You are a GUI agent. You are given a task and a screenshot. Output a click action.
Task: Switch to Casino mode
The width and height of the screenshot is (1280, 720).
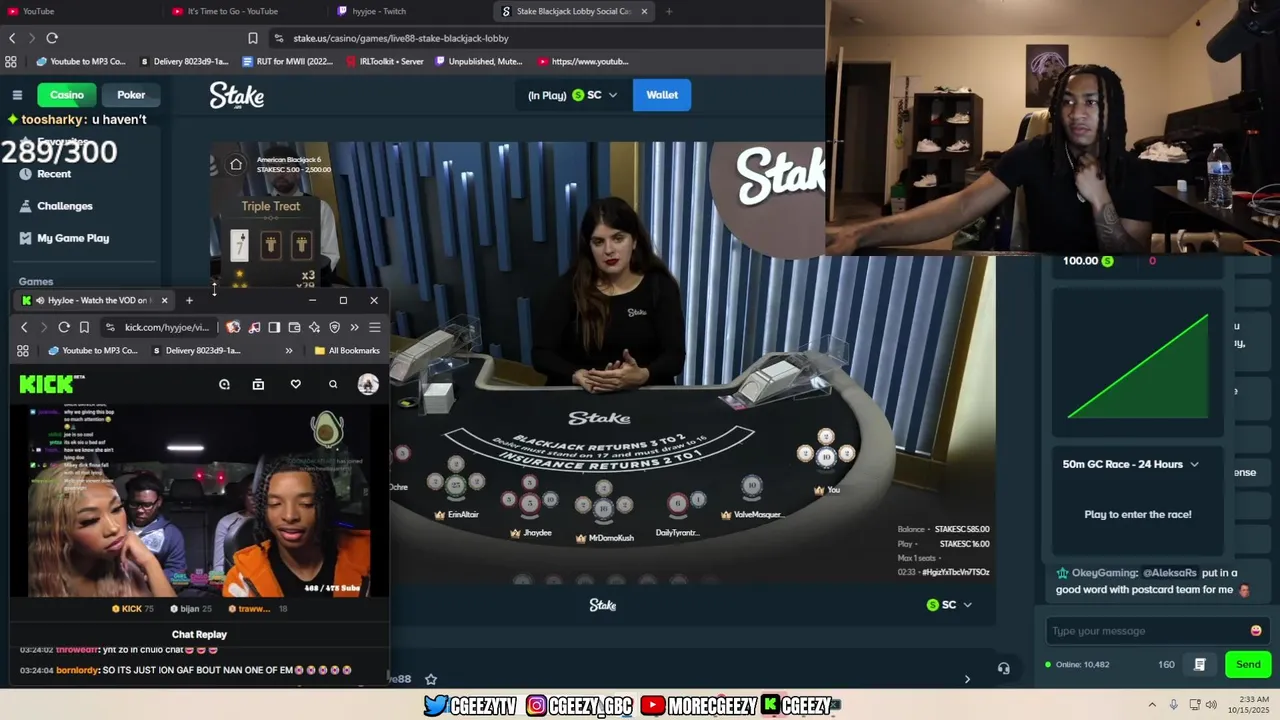(67, 95)
